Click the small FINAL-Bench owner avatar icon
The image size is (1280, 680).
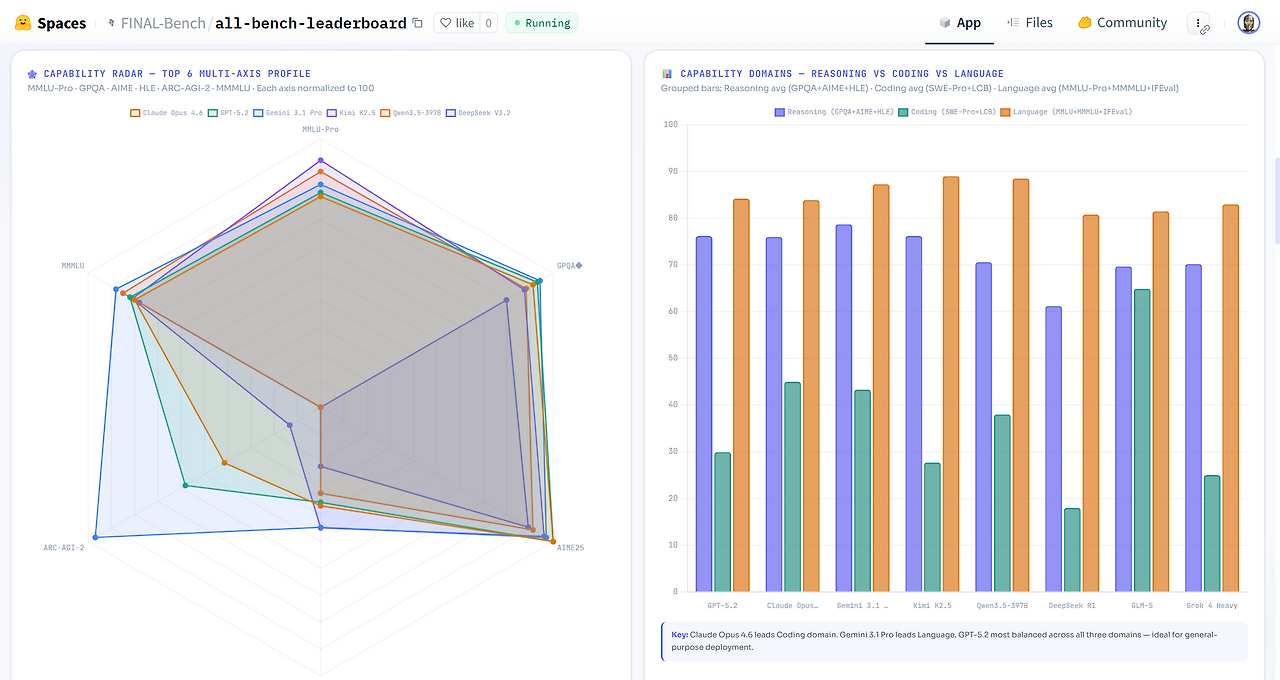point(111,23)
